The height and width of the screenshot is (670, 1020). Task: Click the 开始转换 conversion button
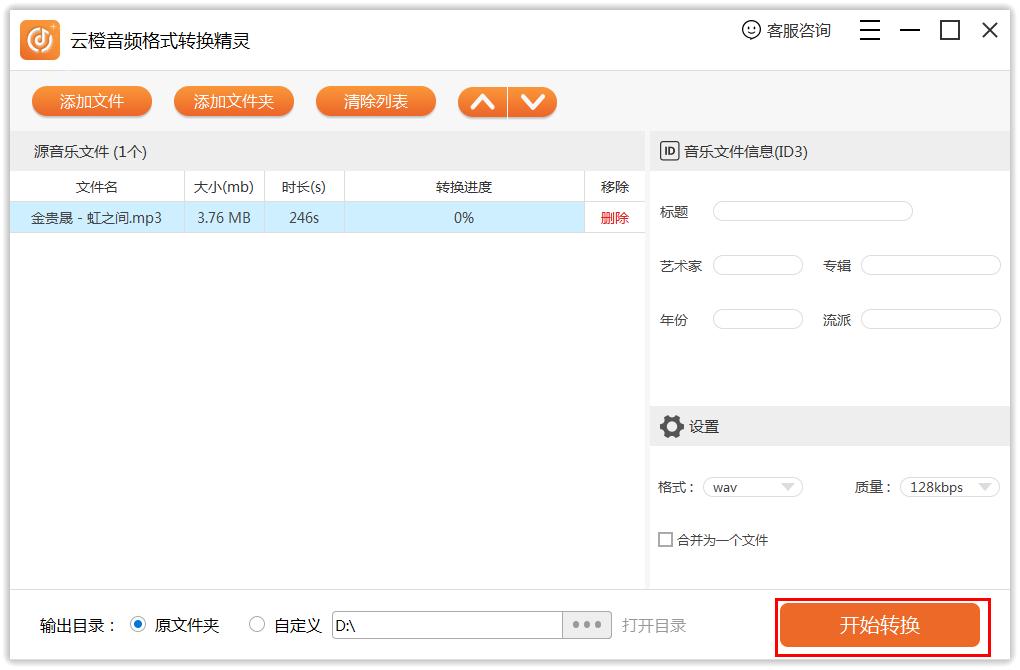(879, 625)
